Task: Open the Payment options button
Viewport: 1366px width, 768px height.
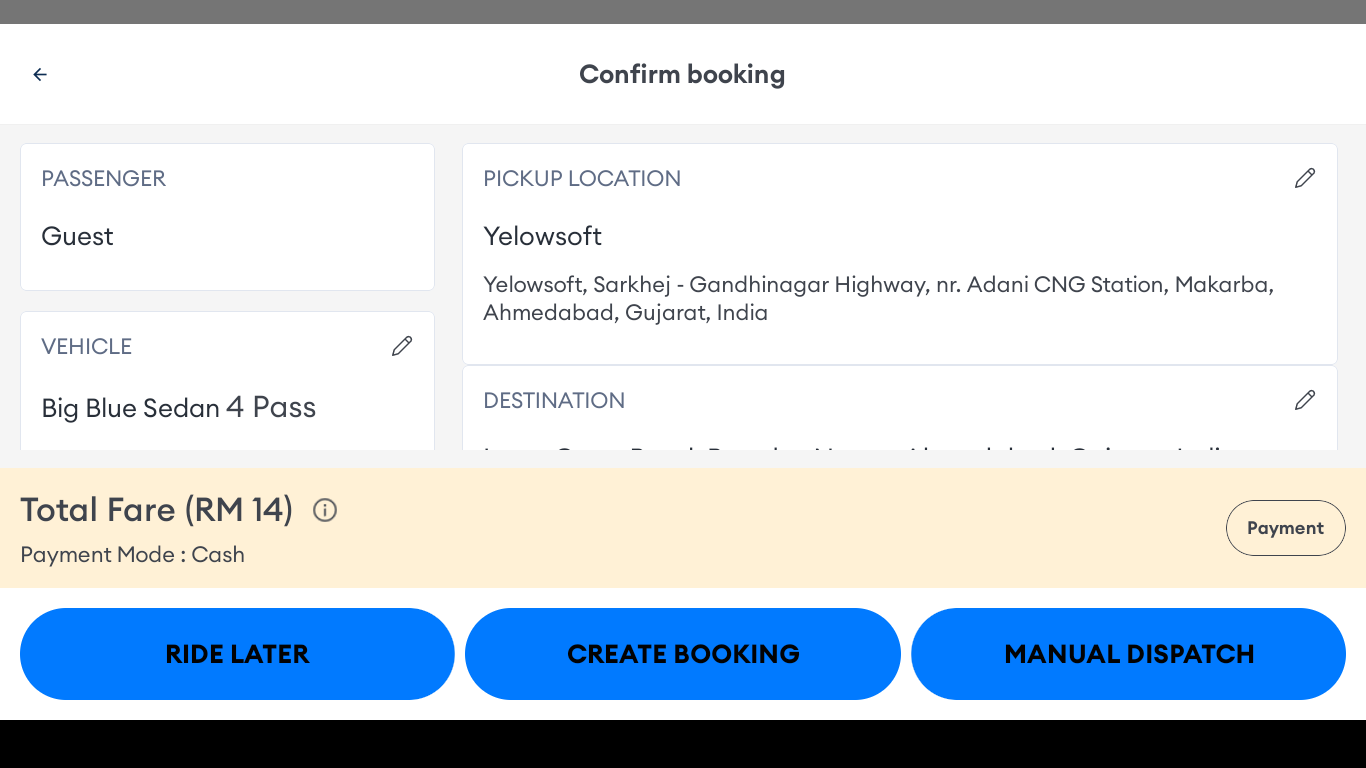Action: click(x=1285, y=528)
